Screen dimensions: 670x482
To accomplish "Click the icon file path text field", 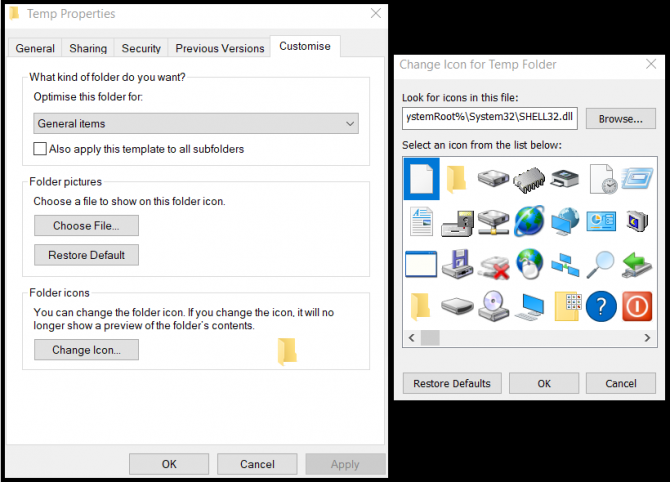I will (x=490, y=118).
